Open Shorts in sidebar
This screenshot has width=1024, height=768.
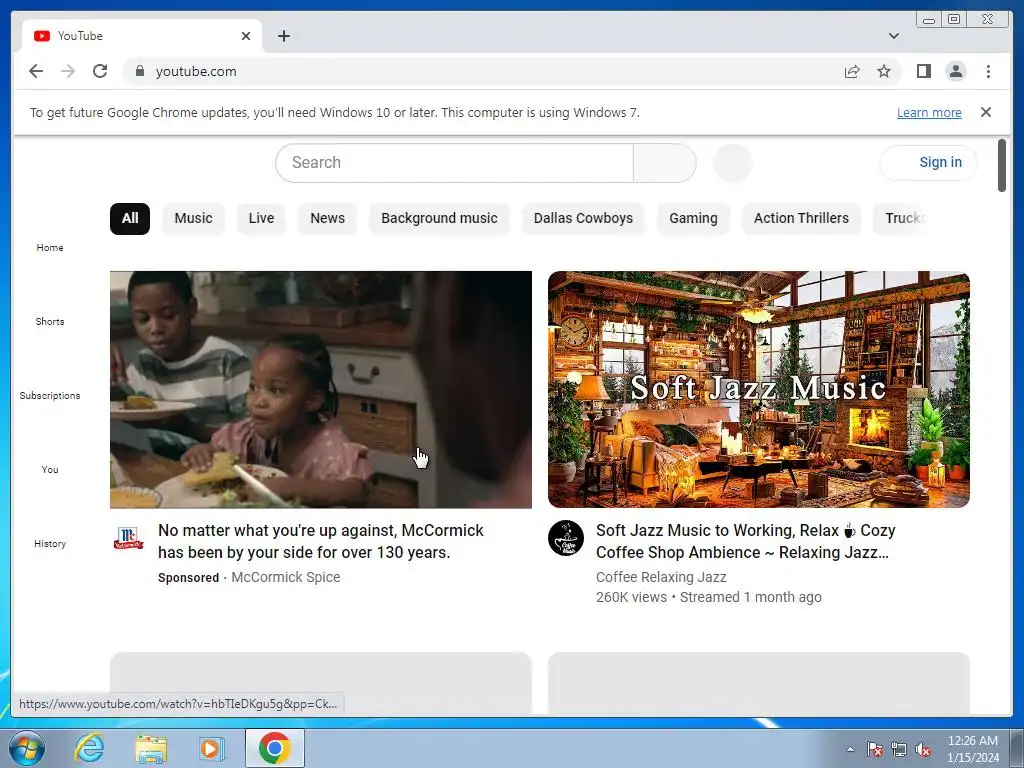50,321
